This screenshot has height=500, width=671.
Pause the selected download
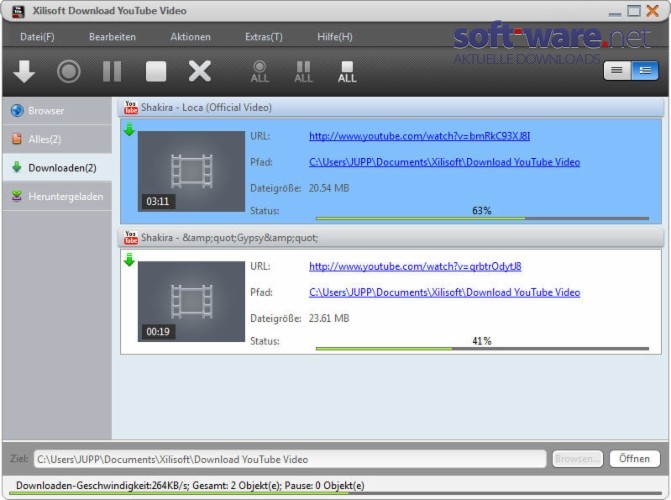coord(112,71)
